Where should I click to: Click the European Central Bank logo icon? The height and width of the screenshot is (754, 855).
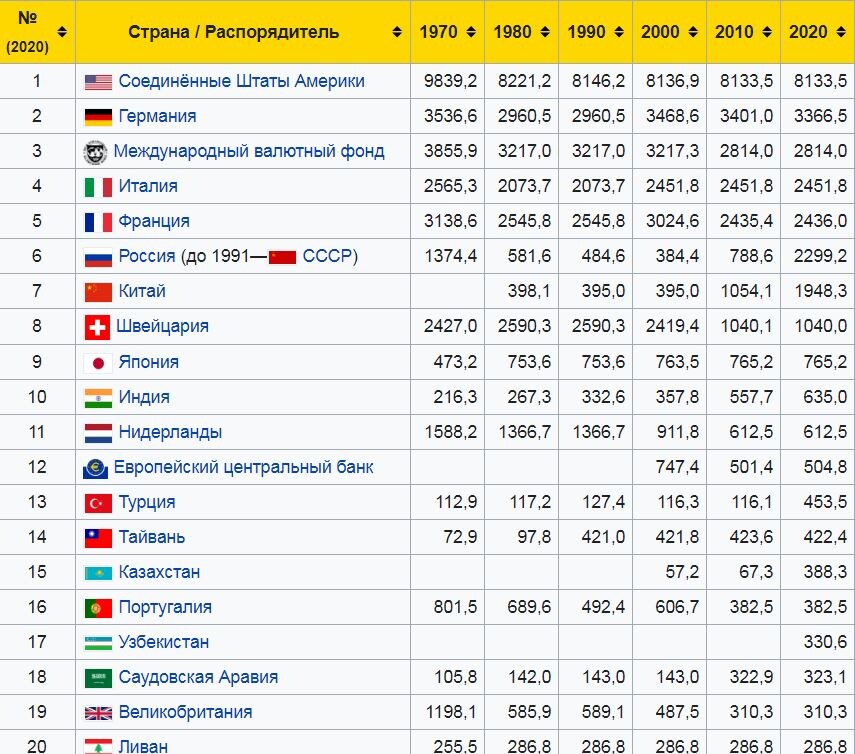pos(95,468)
